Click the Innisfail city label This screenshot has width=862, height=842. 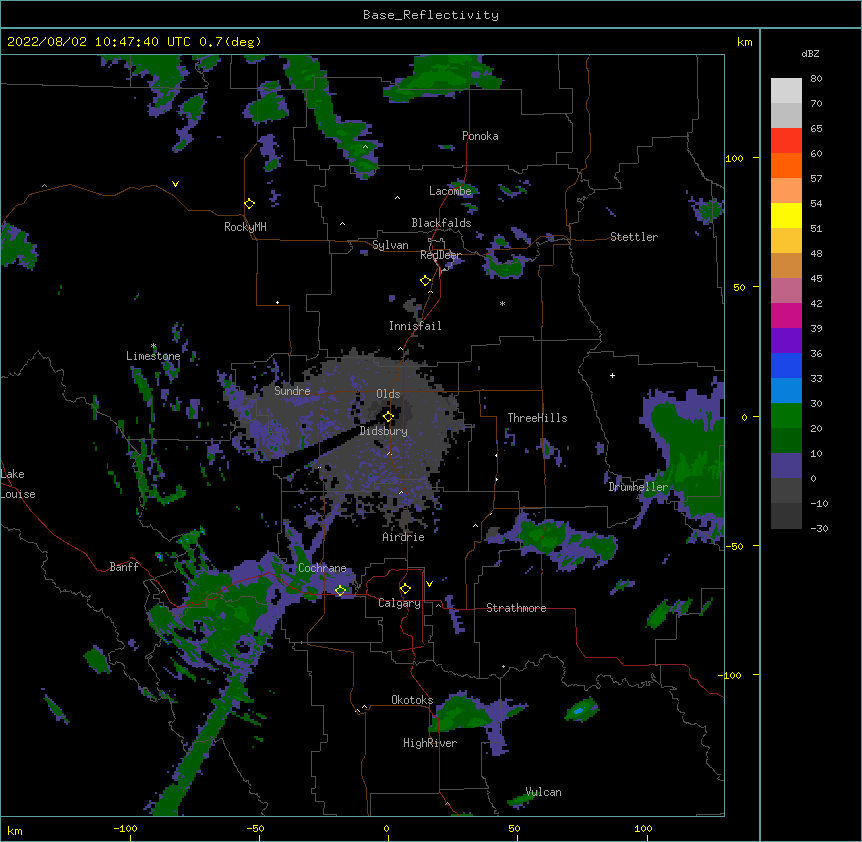click(415, 326)
